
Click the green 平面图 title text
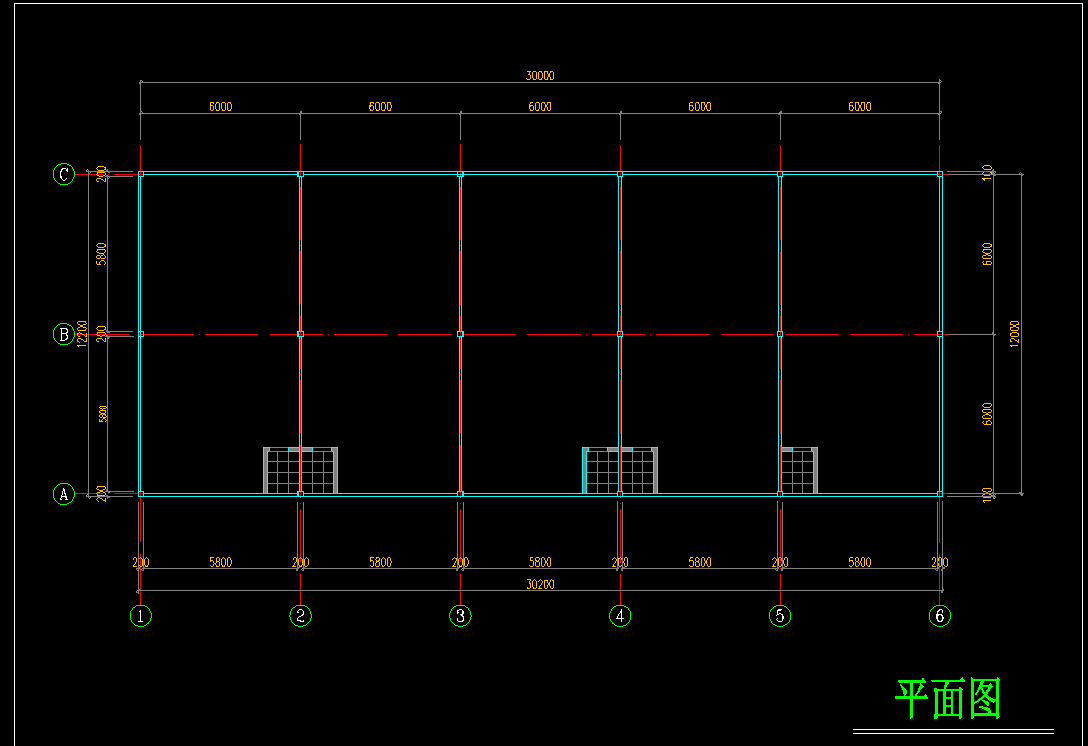[947, 699]
